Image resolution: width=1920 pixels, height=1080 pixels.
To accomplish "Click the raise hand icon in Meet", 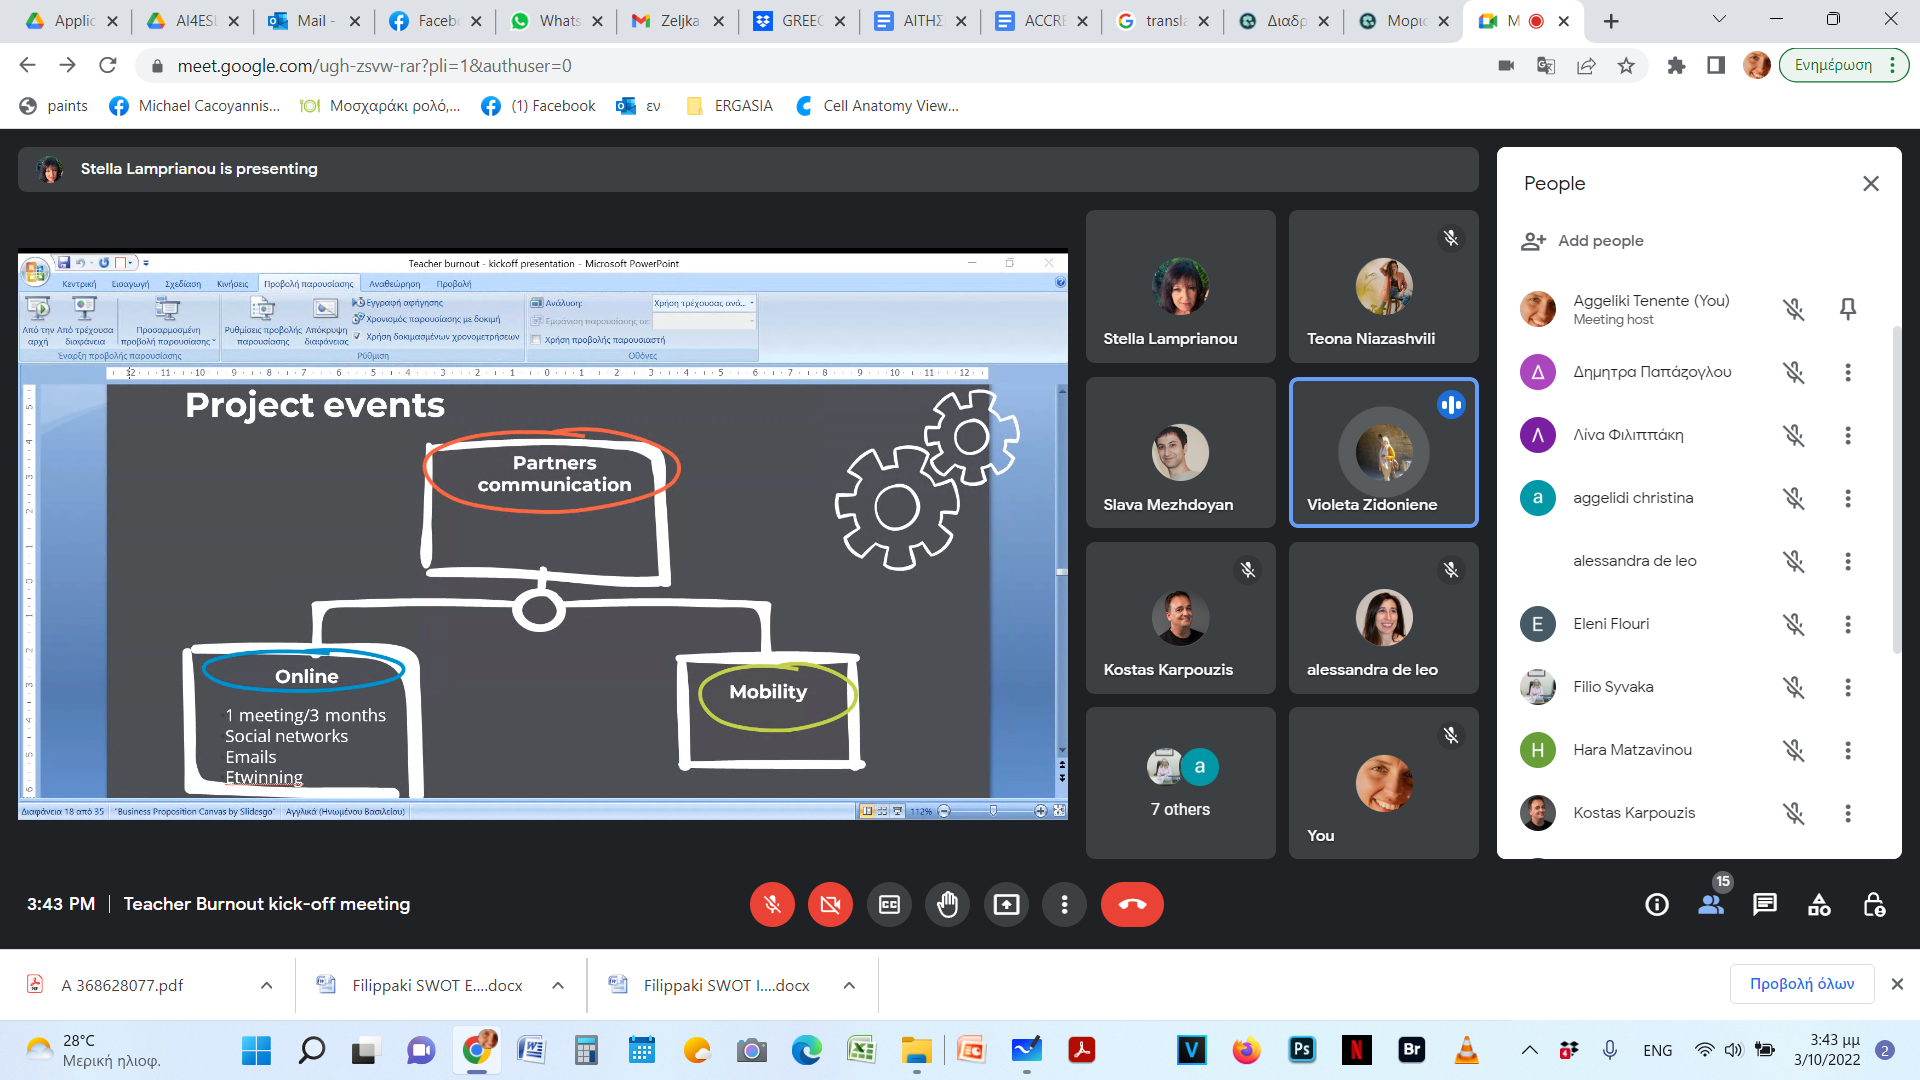I will click(948, 903).
